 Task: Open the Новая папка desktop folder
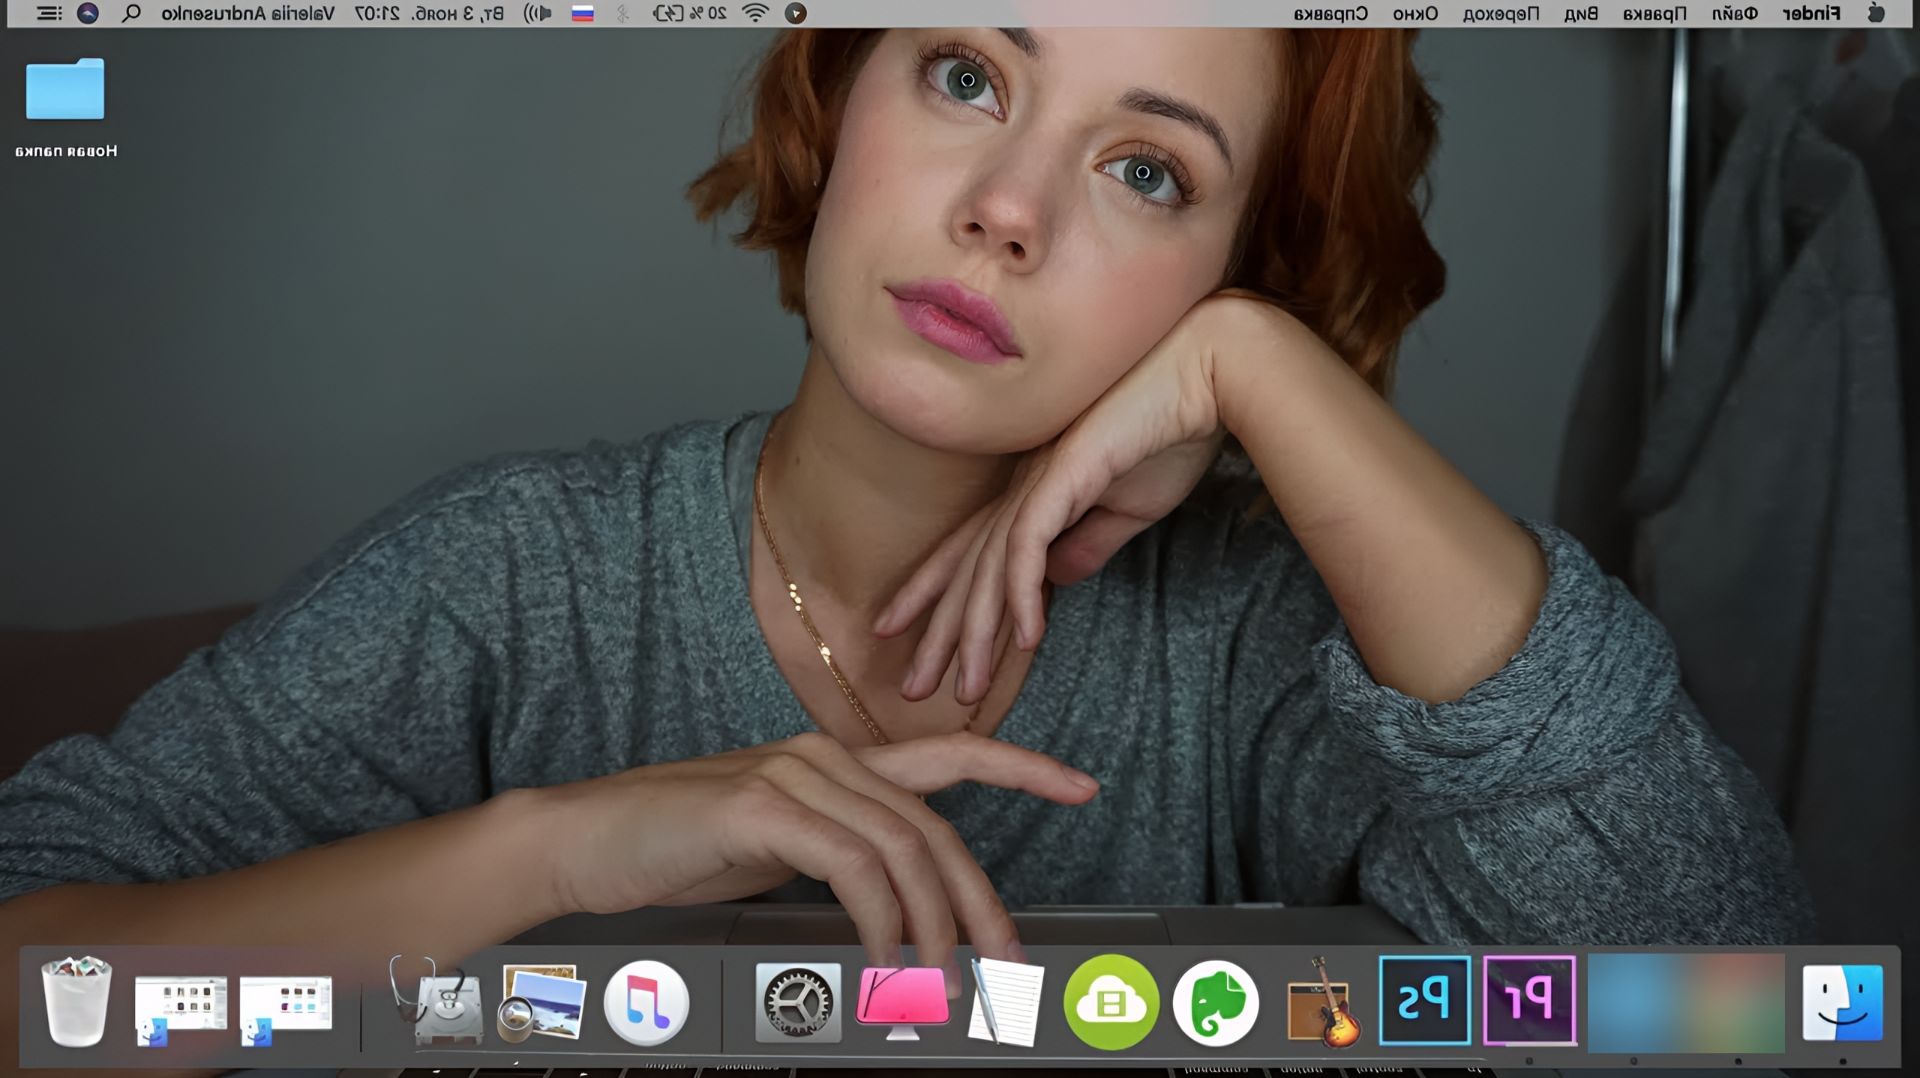pyautogui.click(x=65, y=107)
